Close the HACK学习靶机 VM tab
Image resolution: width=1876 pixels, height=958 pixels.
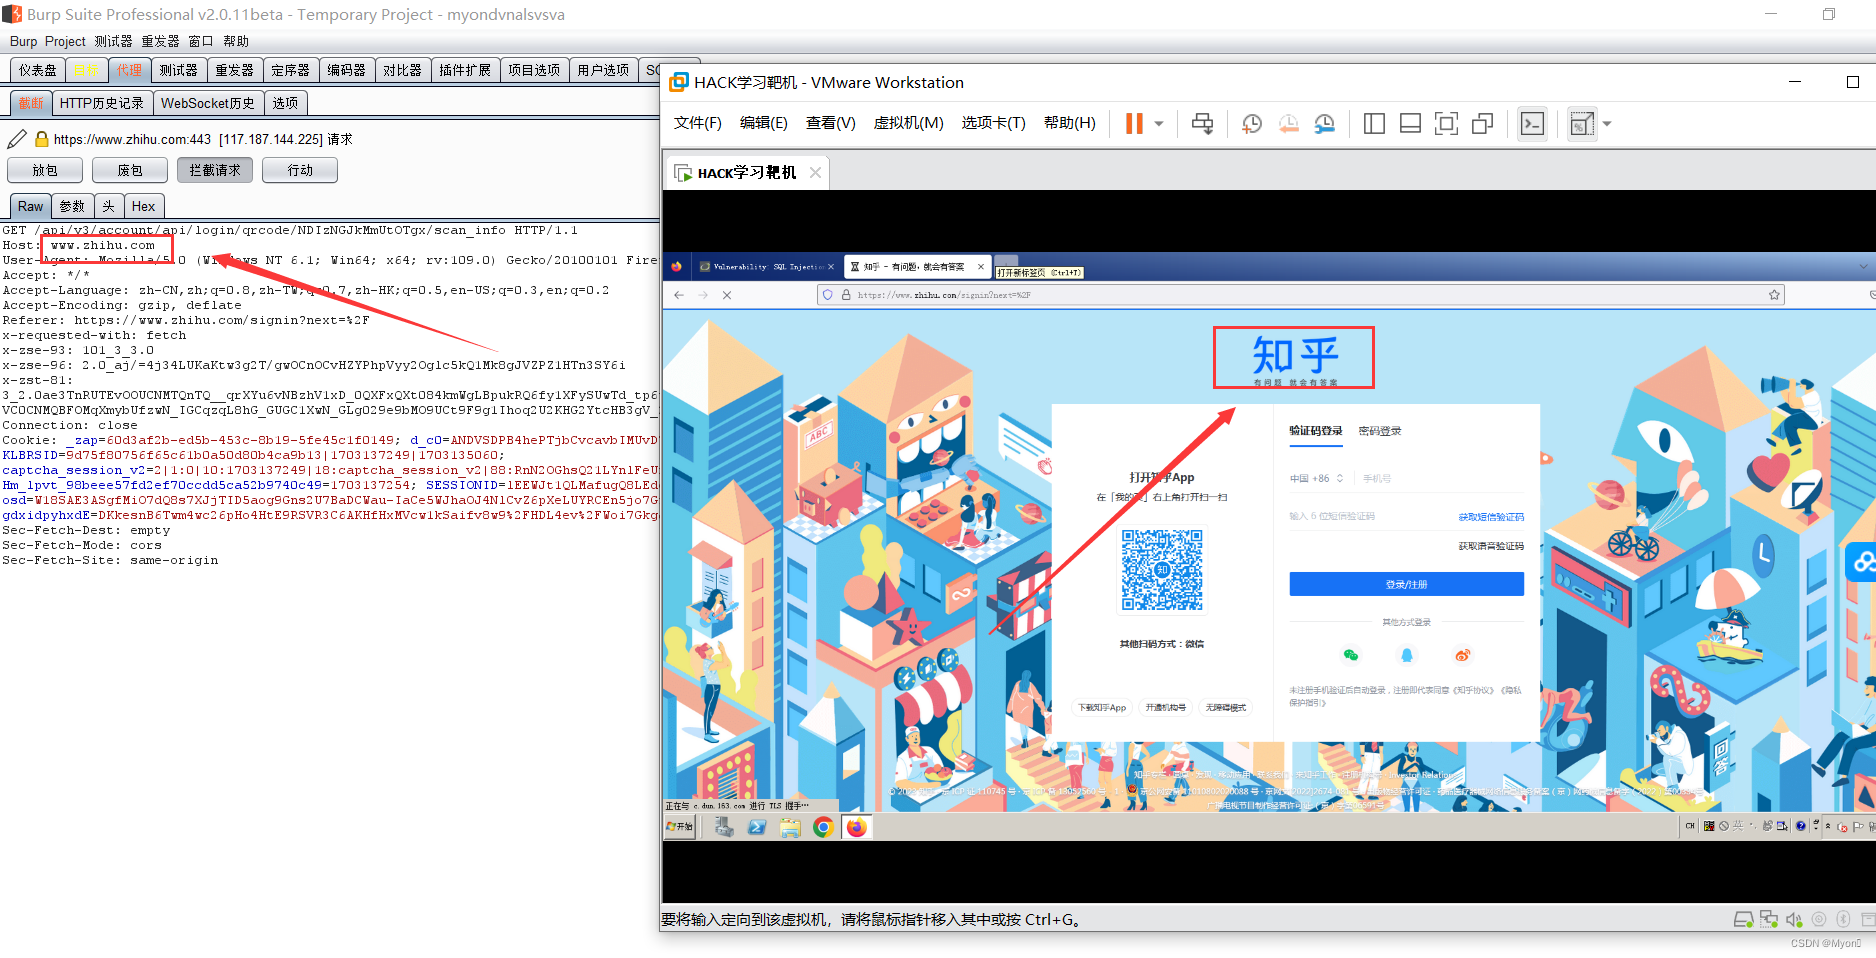click(815, 172)
